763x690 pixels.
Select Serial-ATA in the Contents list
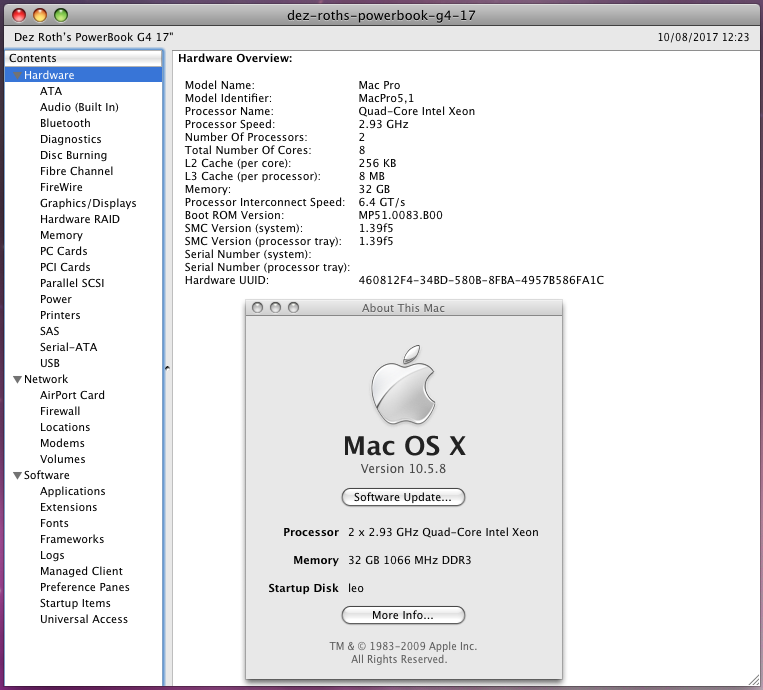click(x=68, y=347)
